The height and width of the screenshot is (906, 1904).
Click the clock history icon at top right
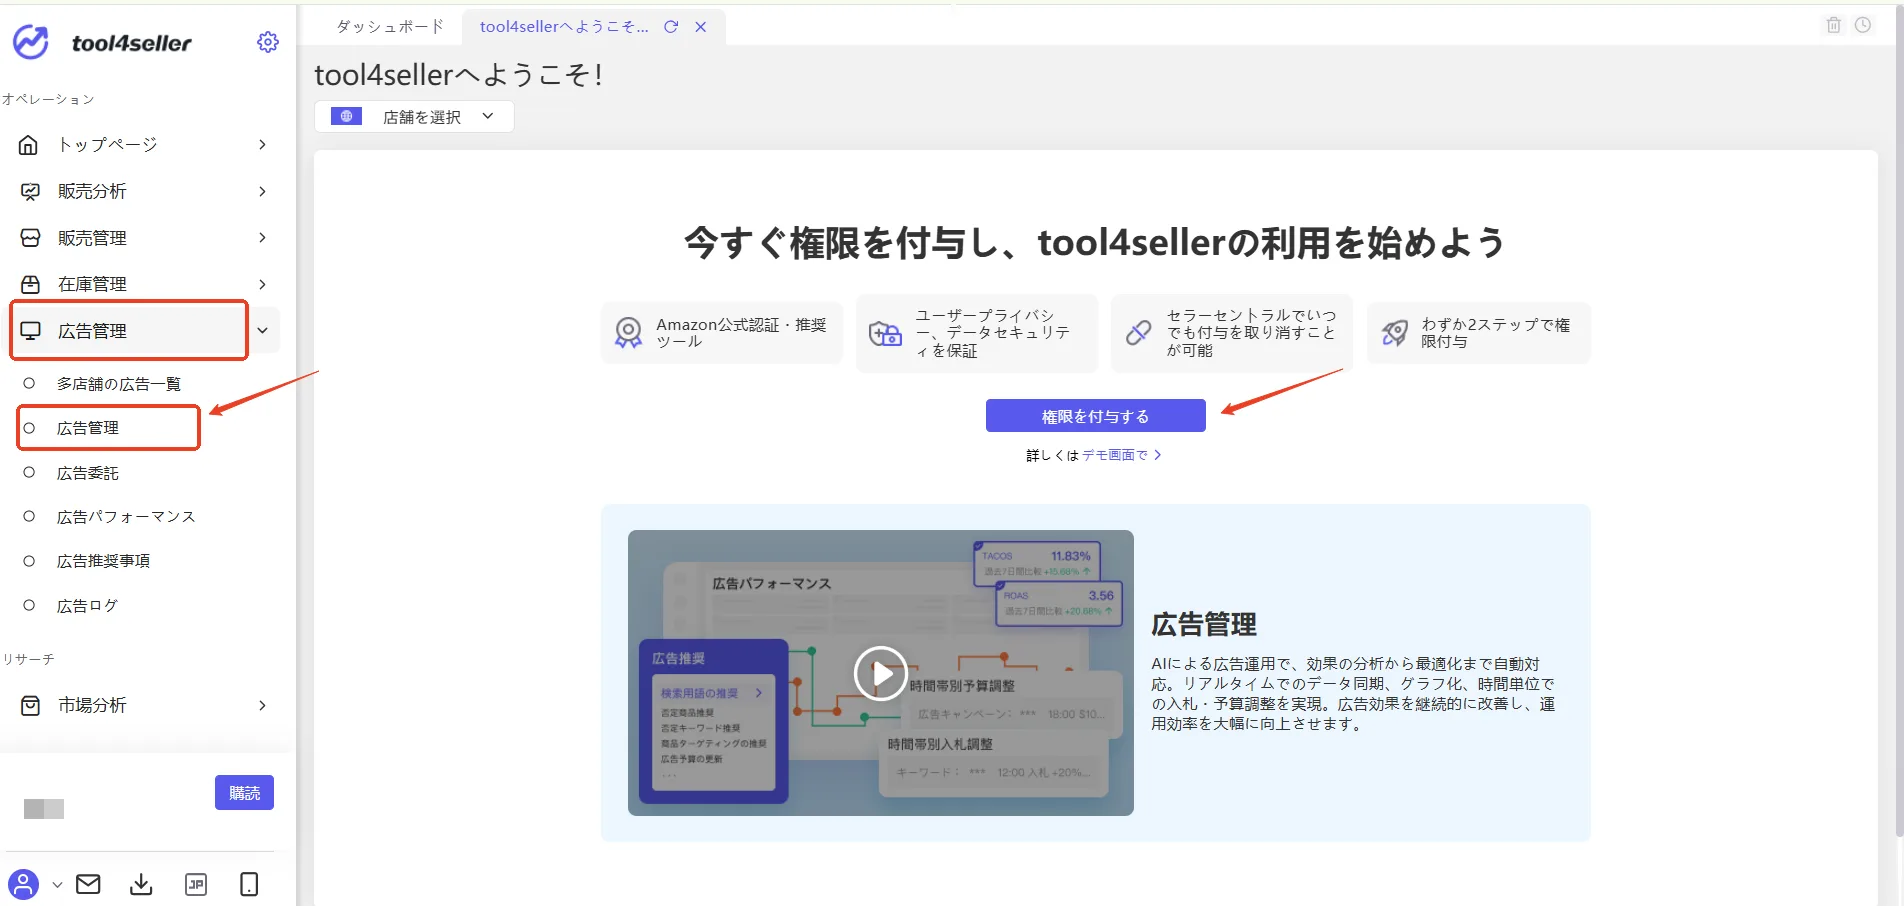click(x=1863, y=25)
